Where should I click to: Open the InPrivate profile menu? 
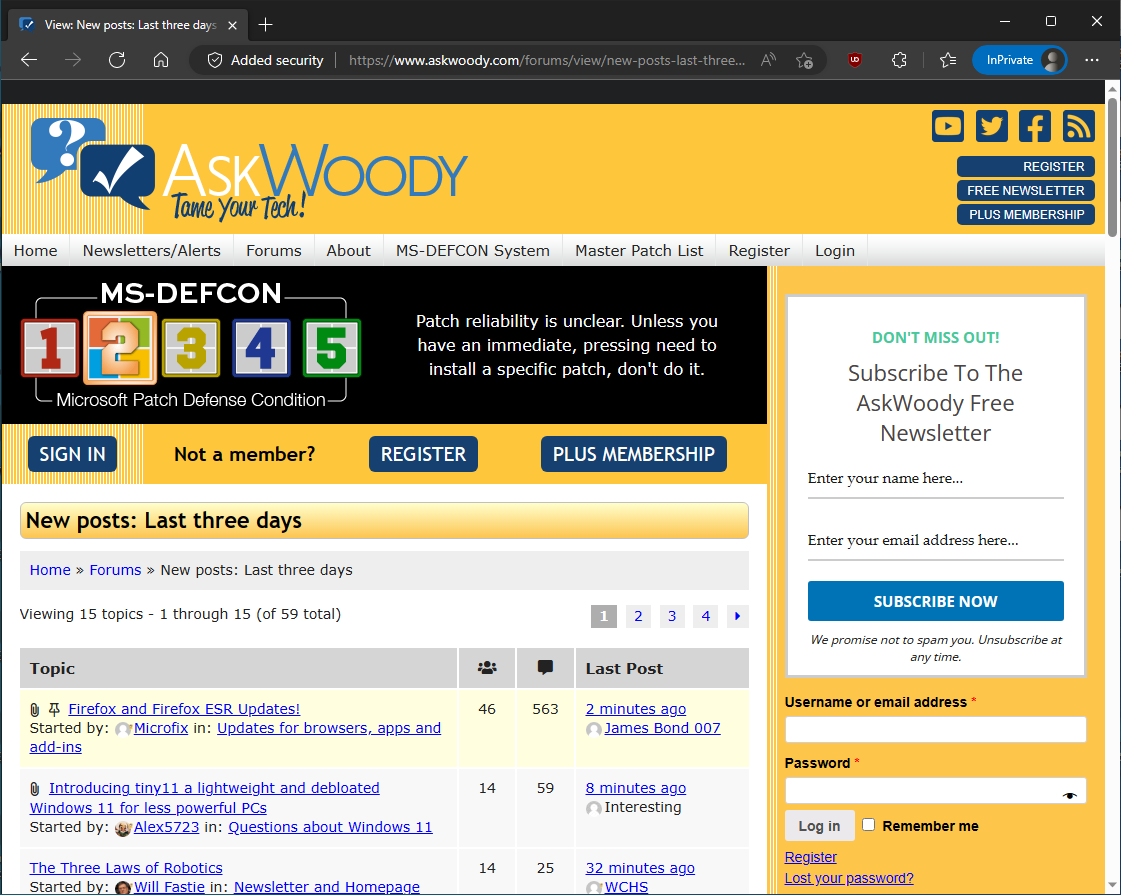(1019, 60)
